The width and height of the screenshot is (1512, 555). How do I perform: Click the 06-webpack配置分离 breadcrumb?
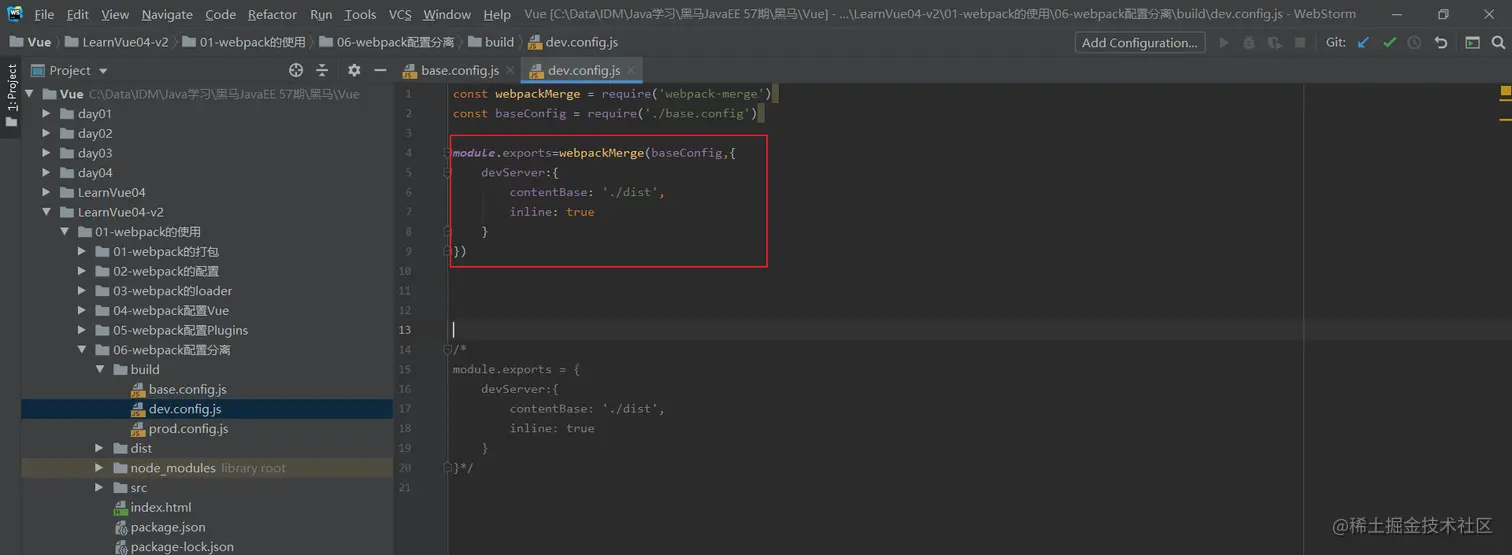(x=385, y=42)
